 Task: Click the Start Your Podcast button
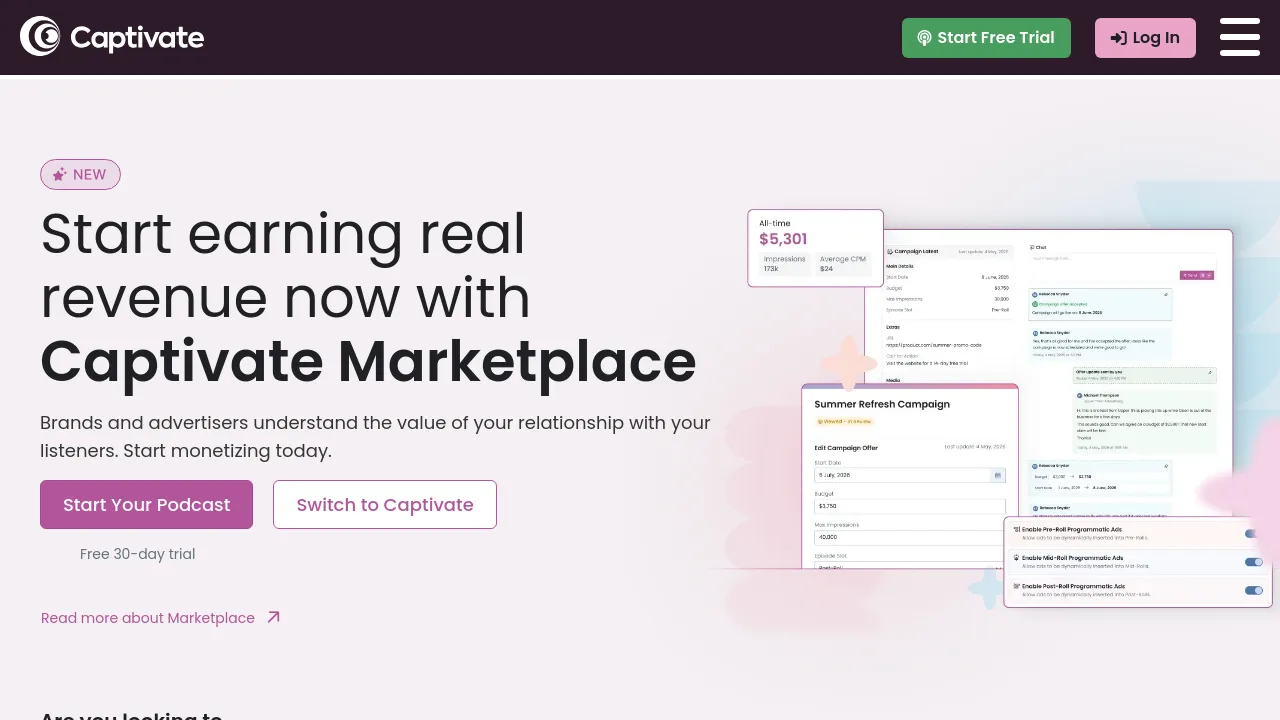click(x=146, y=505)
